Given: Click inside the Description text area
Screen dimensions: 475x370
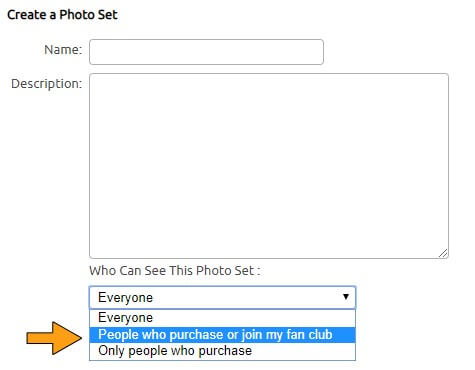Looking at the screenshot, I should pos(269,166).
